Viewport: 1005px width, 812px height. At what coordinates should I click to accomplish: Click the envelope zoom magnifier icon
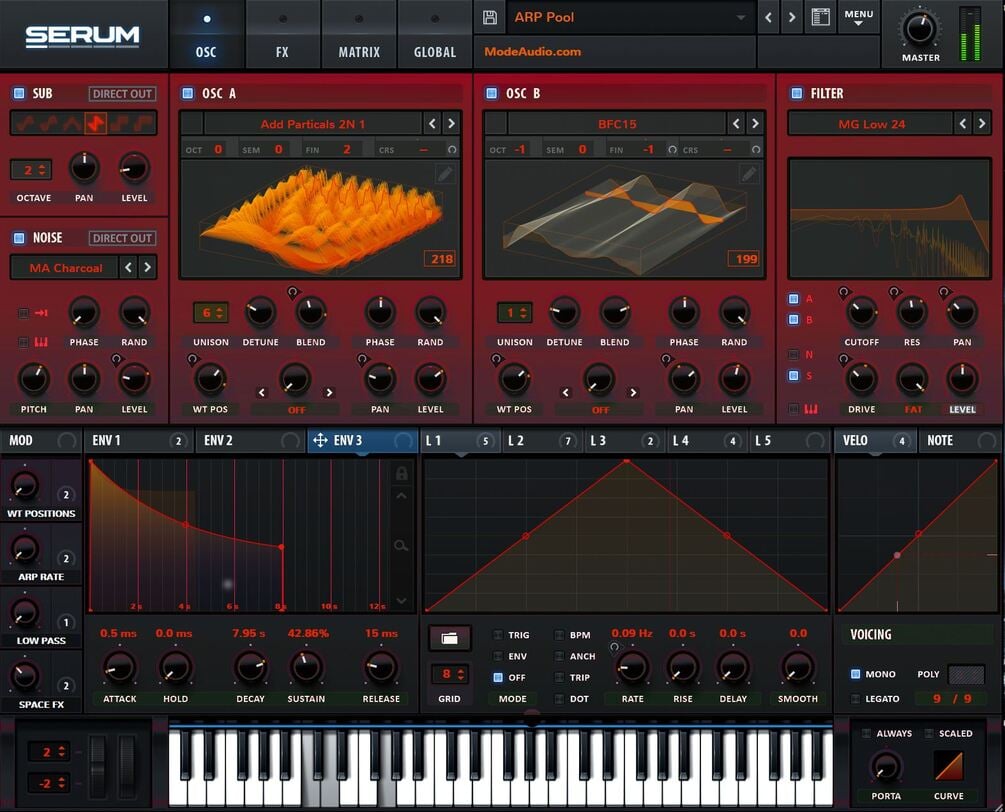401,545
